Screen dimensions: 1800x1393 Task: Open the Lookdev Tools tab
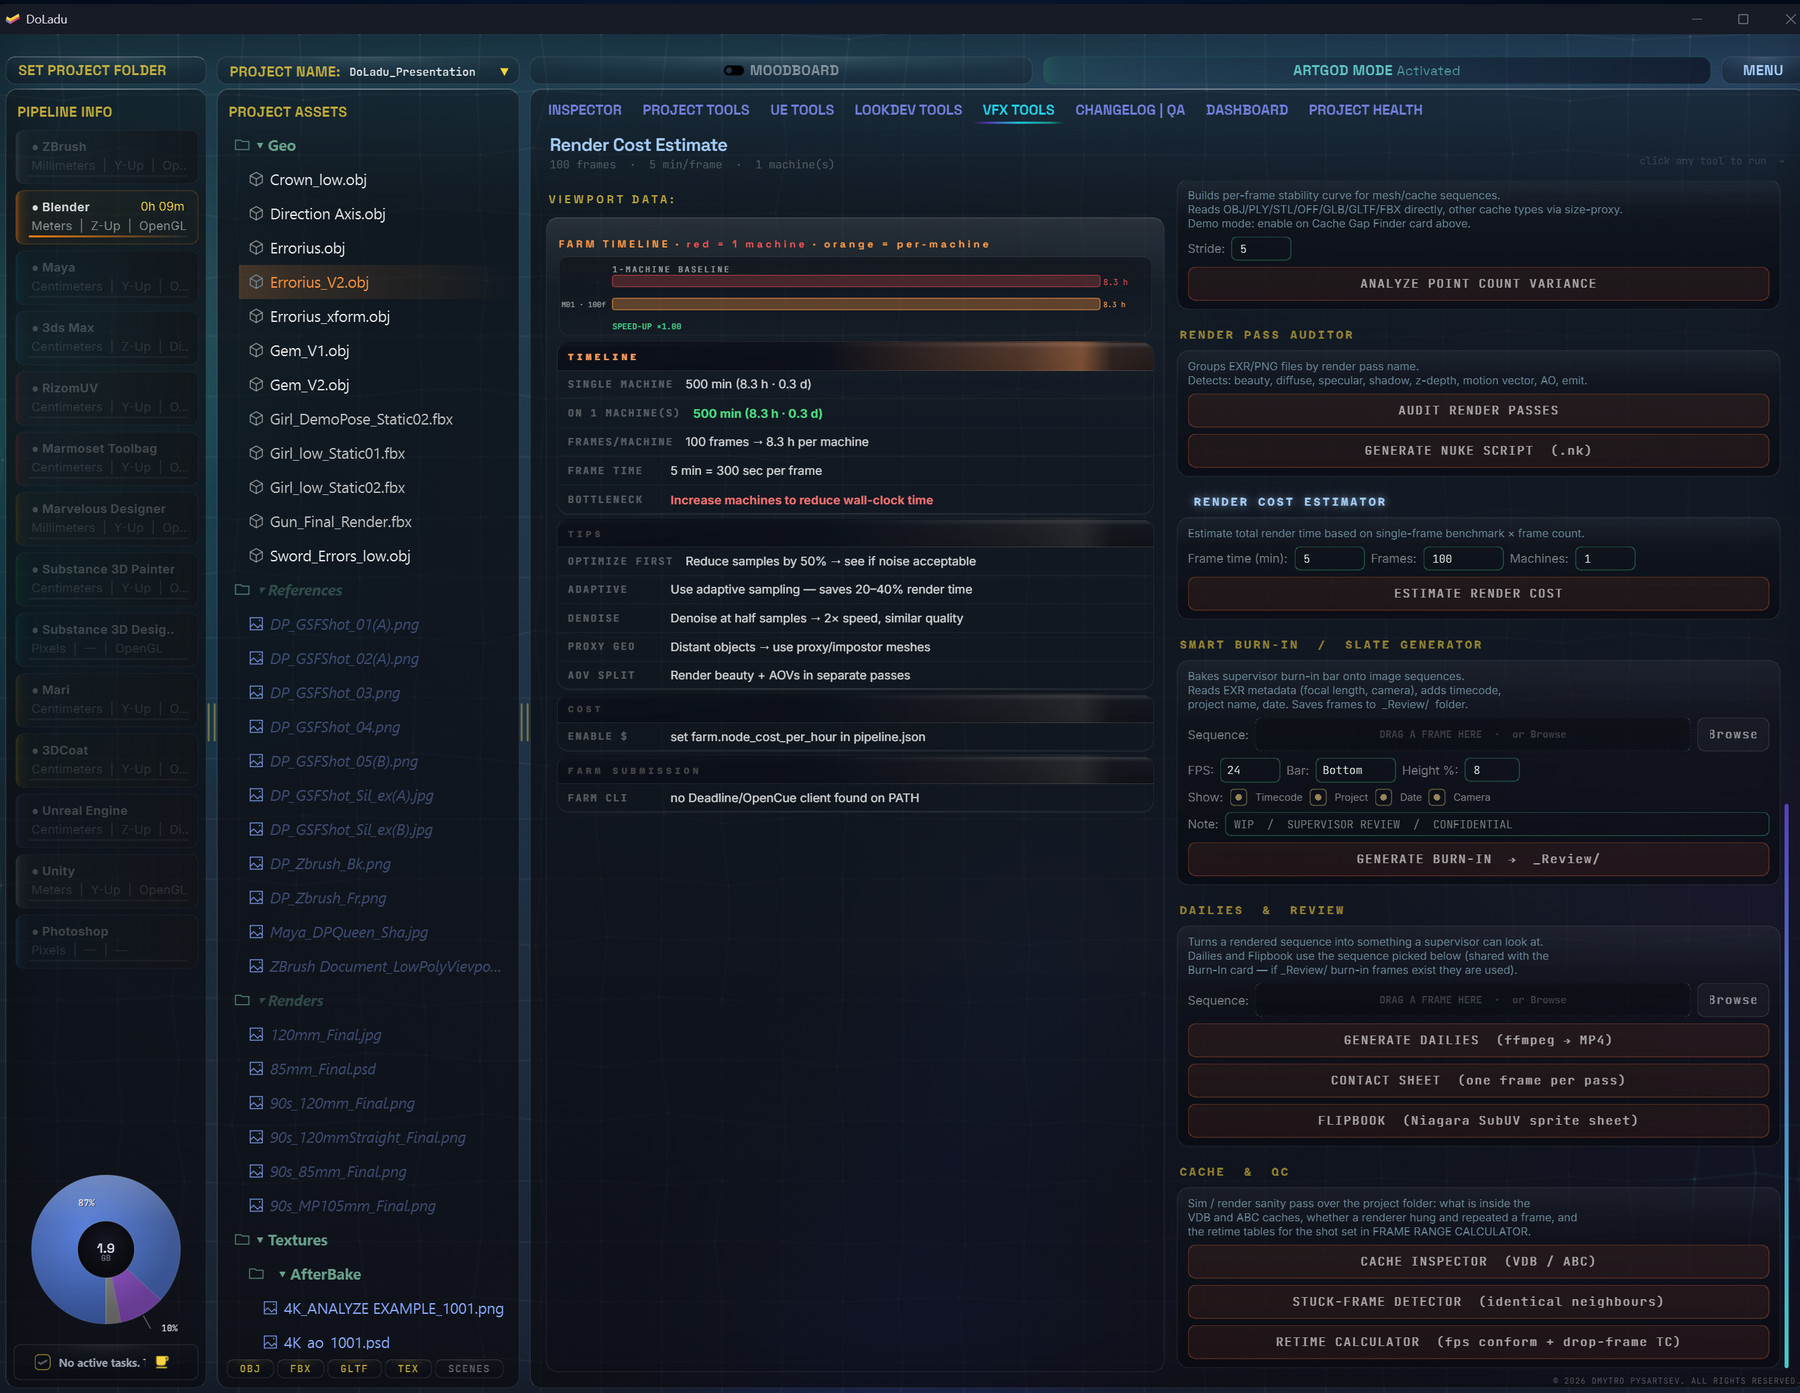pos(908,110)
